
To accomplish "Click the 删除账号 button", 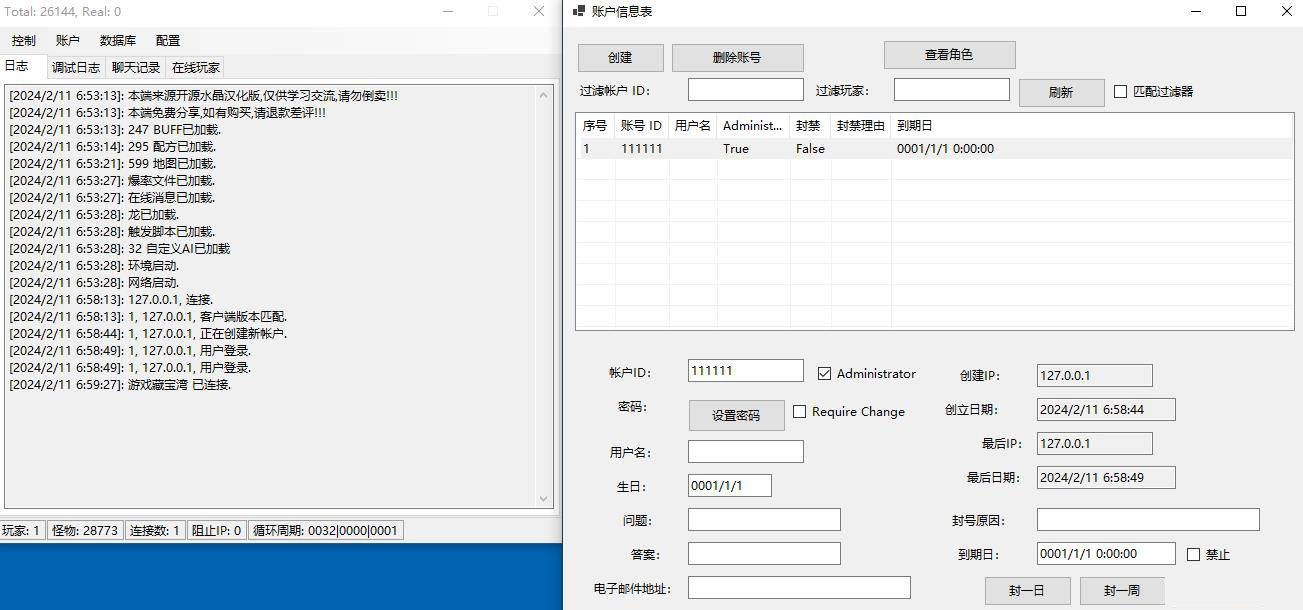I will 737,58.
